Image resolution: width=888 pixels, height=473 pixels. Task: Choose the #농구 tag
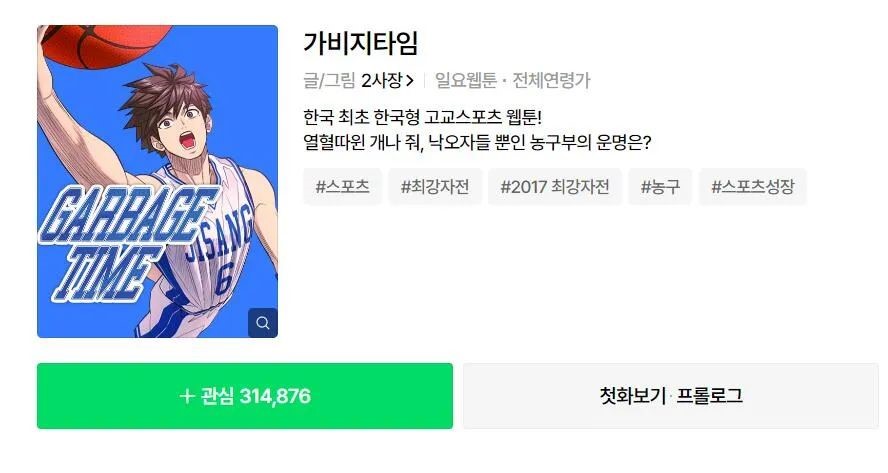[660, 186]
